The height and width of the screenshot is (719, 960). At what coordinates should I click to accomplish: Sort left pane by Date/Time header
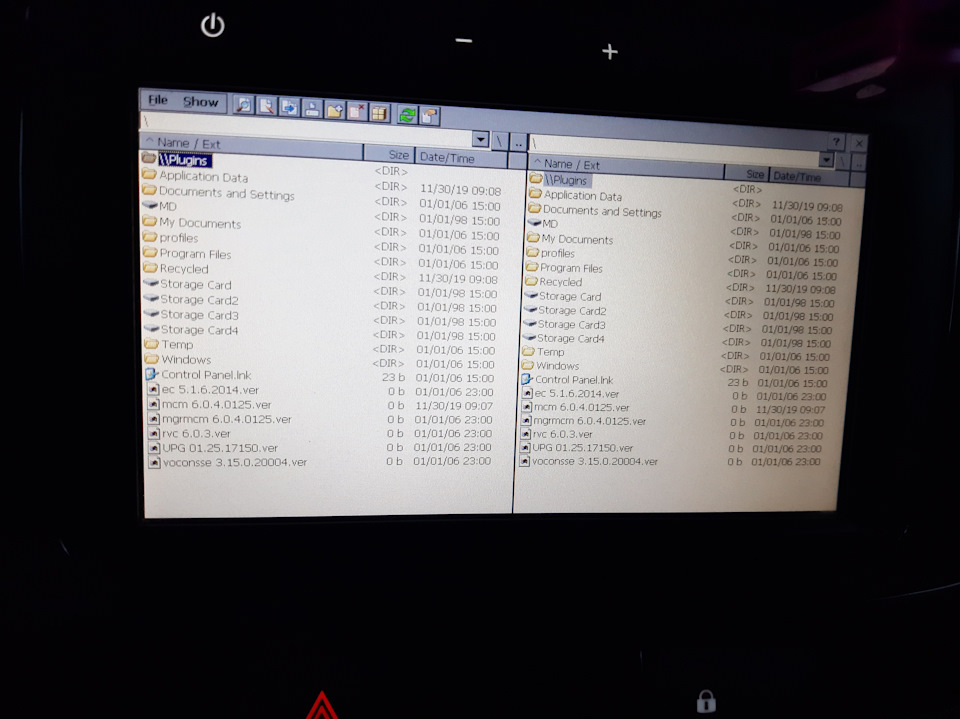point(461,157)
